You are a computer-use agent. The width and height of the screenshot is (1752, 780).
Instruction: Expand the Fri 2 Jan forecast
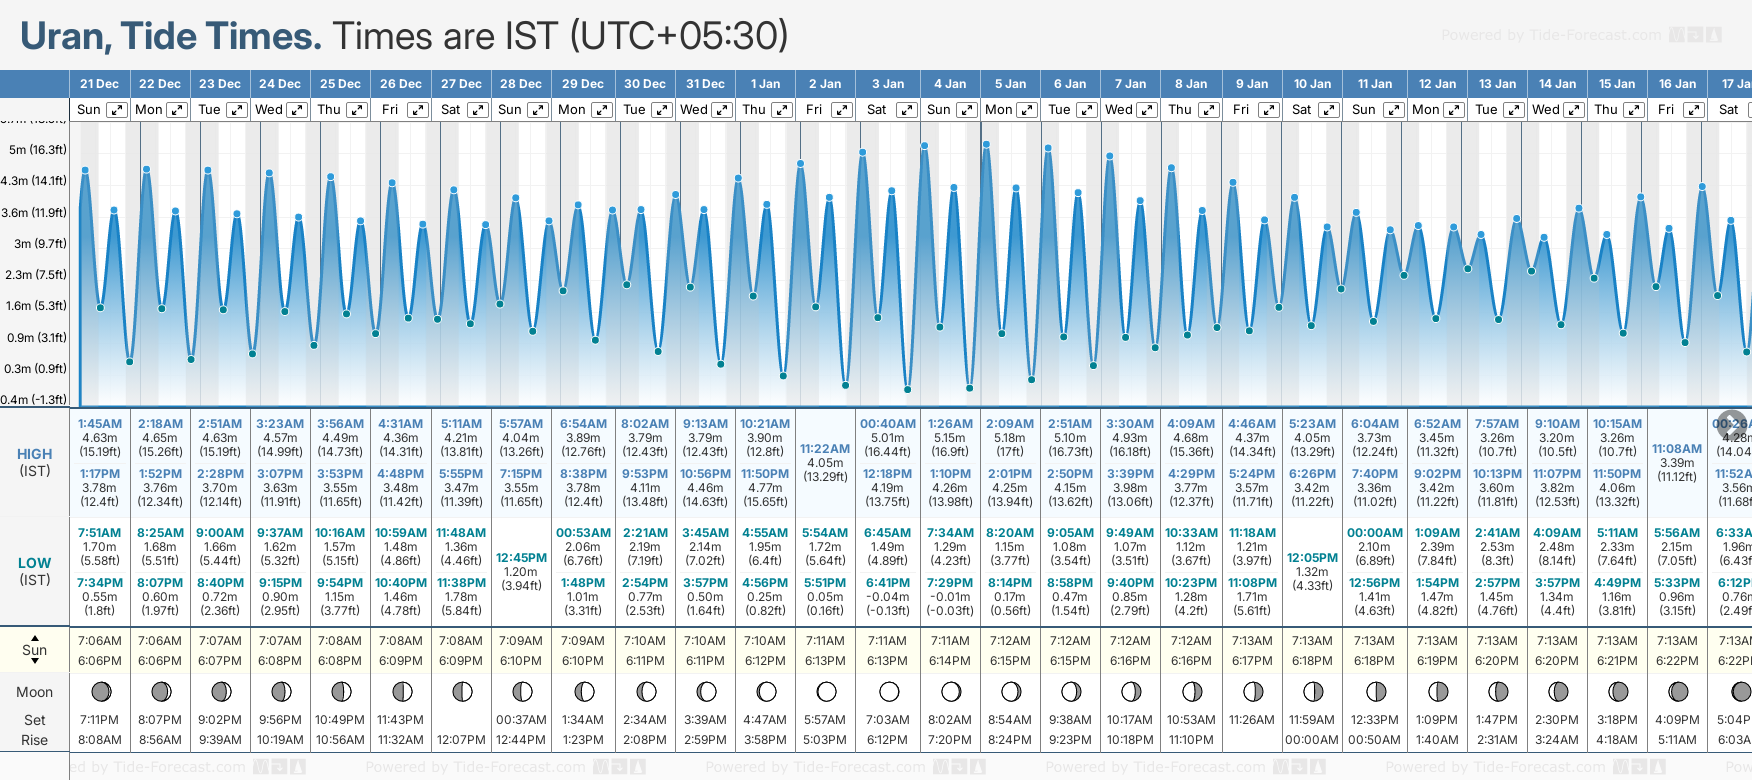842,110
